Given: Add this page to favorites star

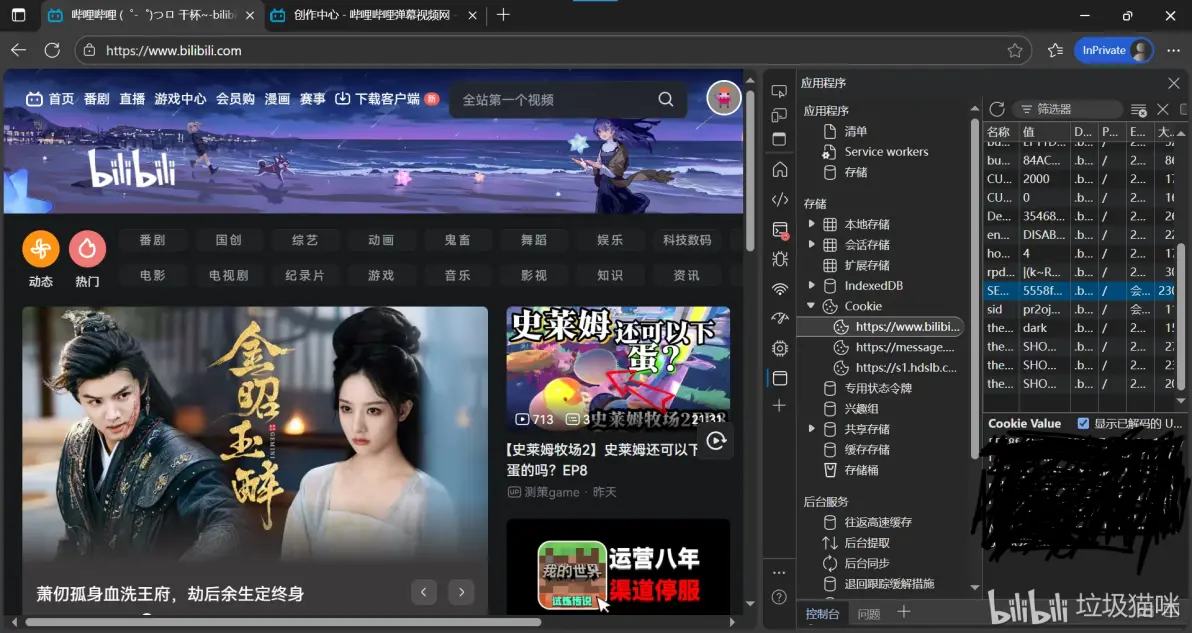Looking at the screenshot, I should pyautogui.click(x=1015, y=50).
